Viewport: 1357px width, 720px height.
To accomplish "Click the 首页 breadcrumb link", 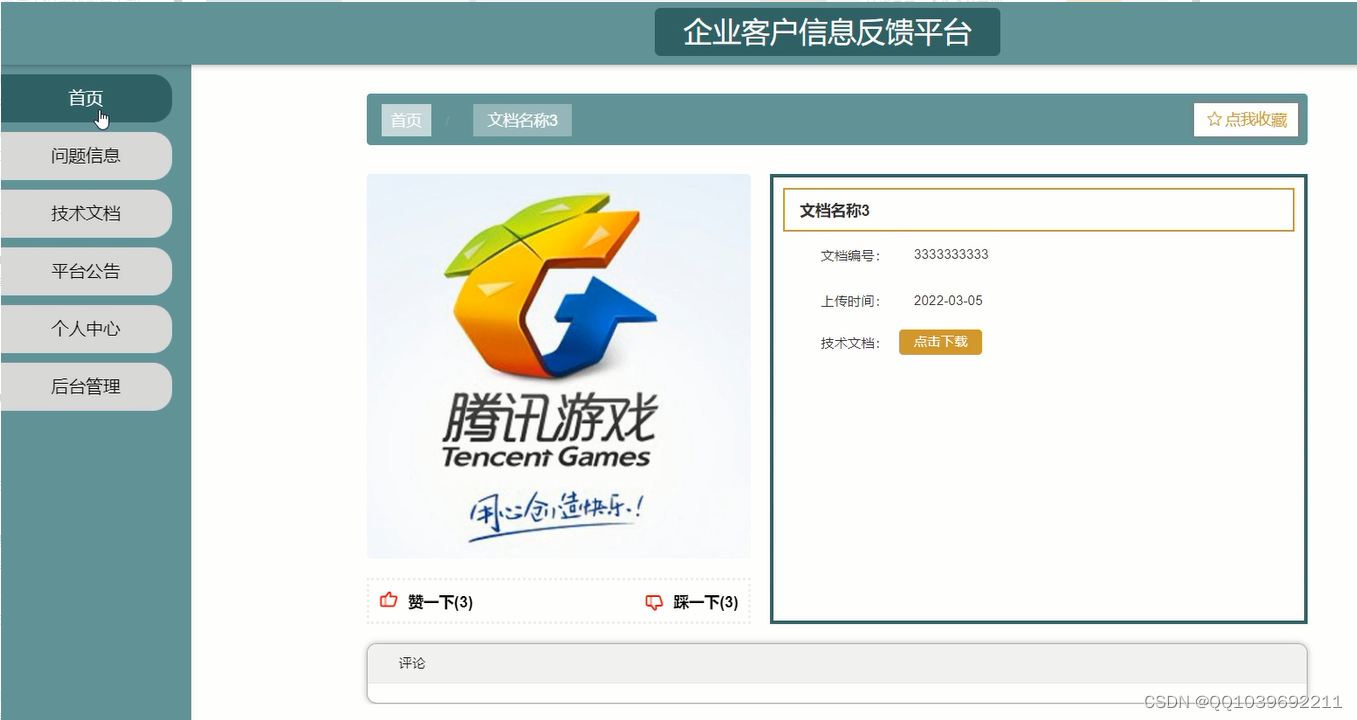I will coord(406,120).
